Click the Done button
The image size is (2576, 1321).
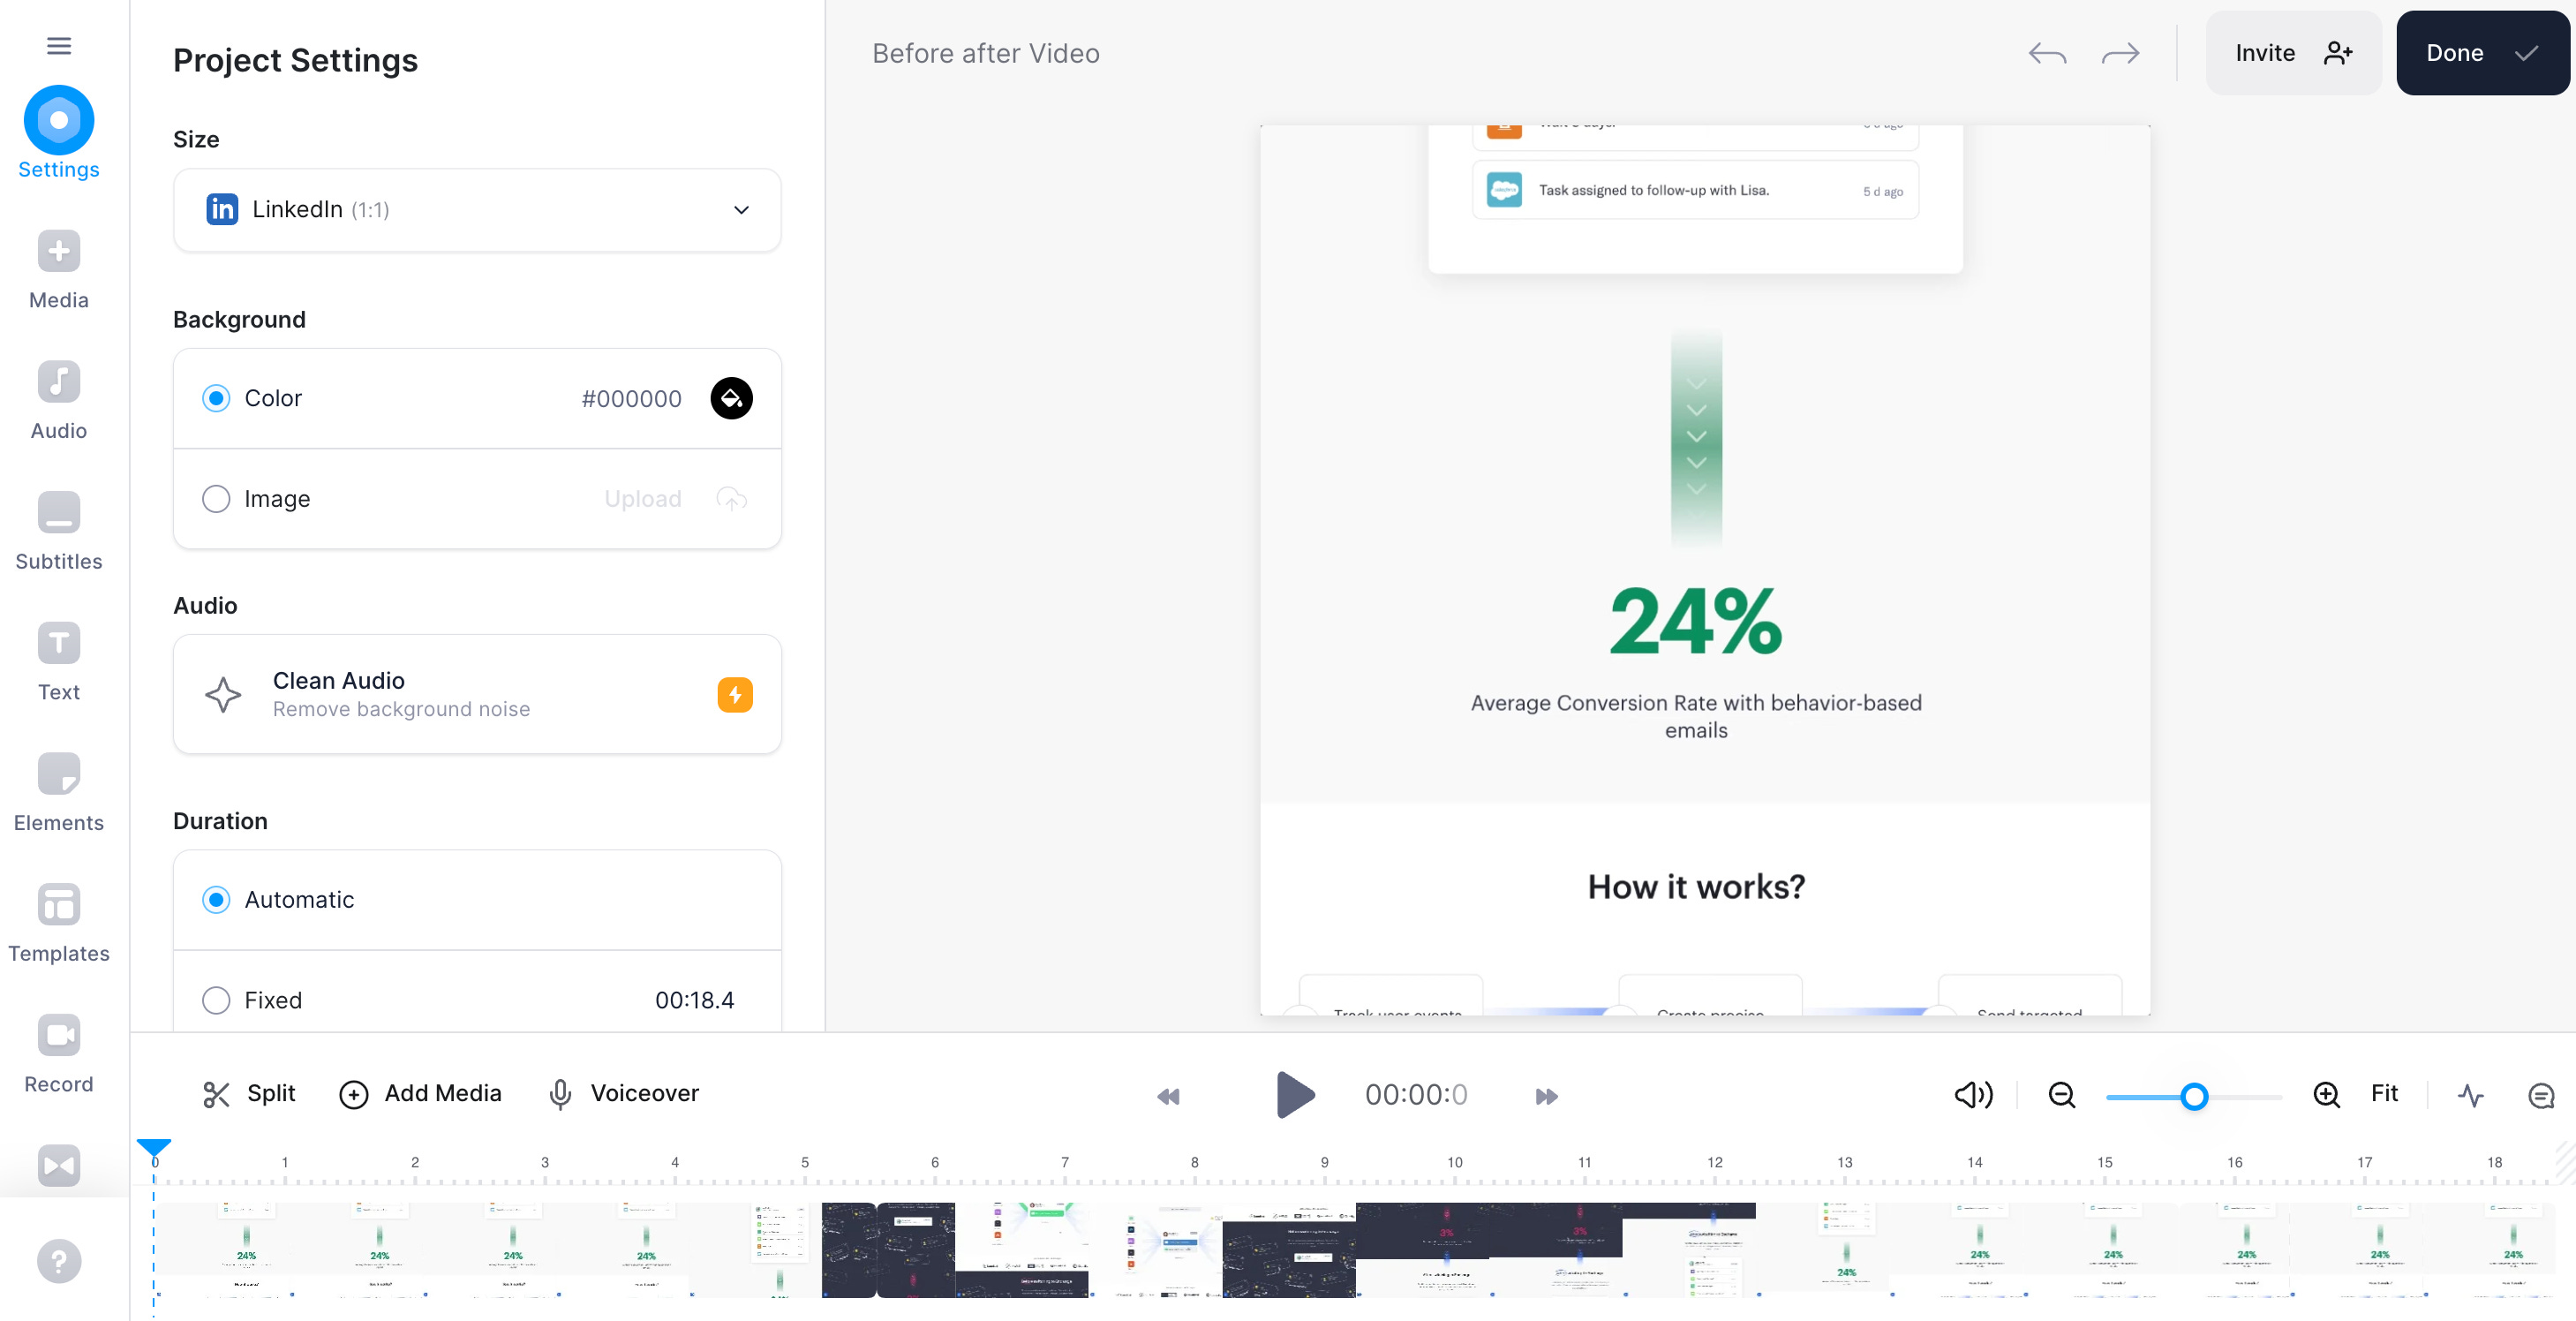click(2482, 53)
